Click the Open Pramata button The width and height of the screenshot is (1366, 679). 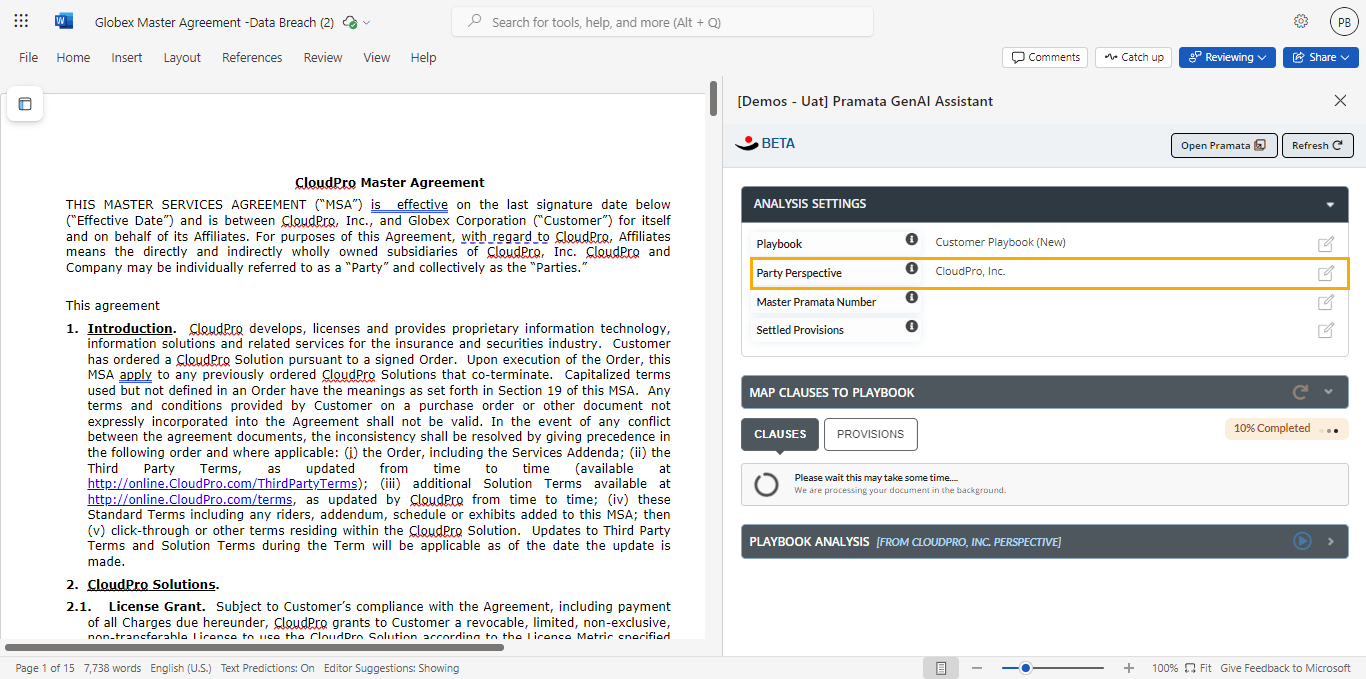[1224, 145]
